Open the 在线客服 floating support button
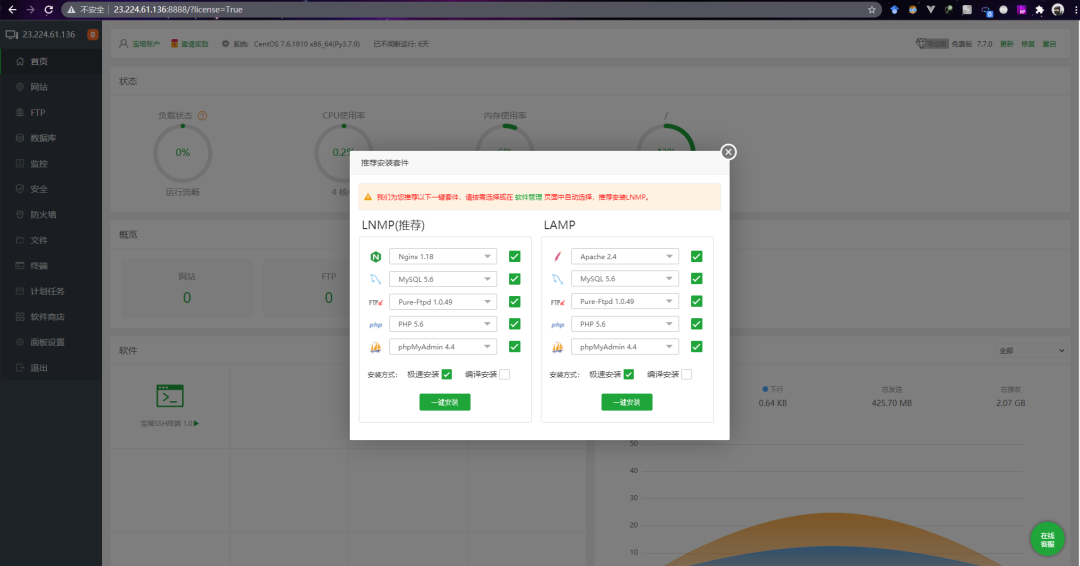The width and height of the screenshot is (1080, 566). (x=1048, y=539)
